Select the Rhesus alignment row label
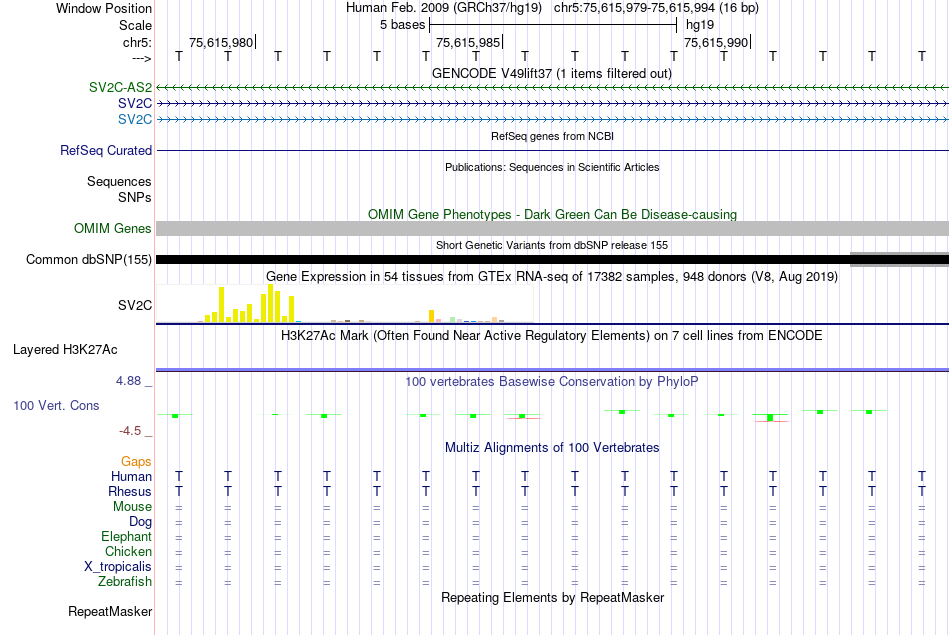This screenshot has width=950, height=635. (x=130, y=491)
